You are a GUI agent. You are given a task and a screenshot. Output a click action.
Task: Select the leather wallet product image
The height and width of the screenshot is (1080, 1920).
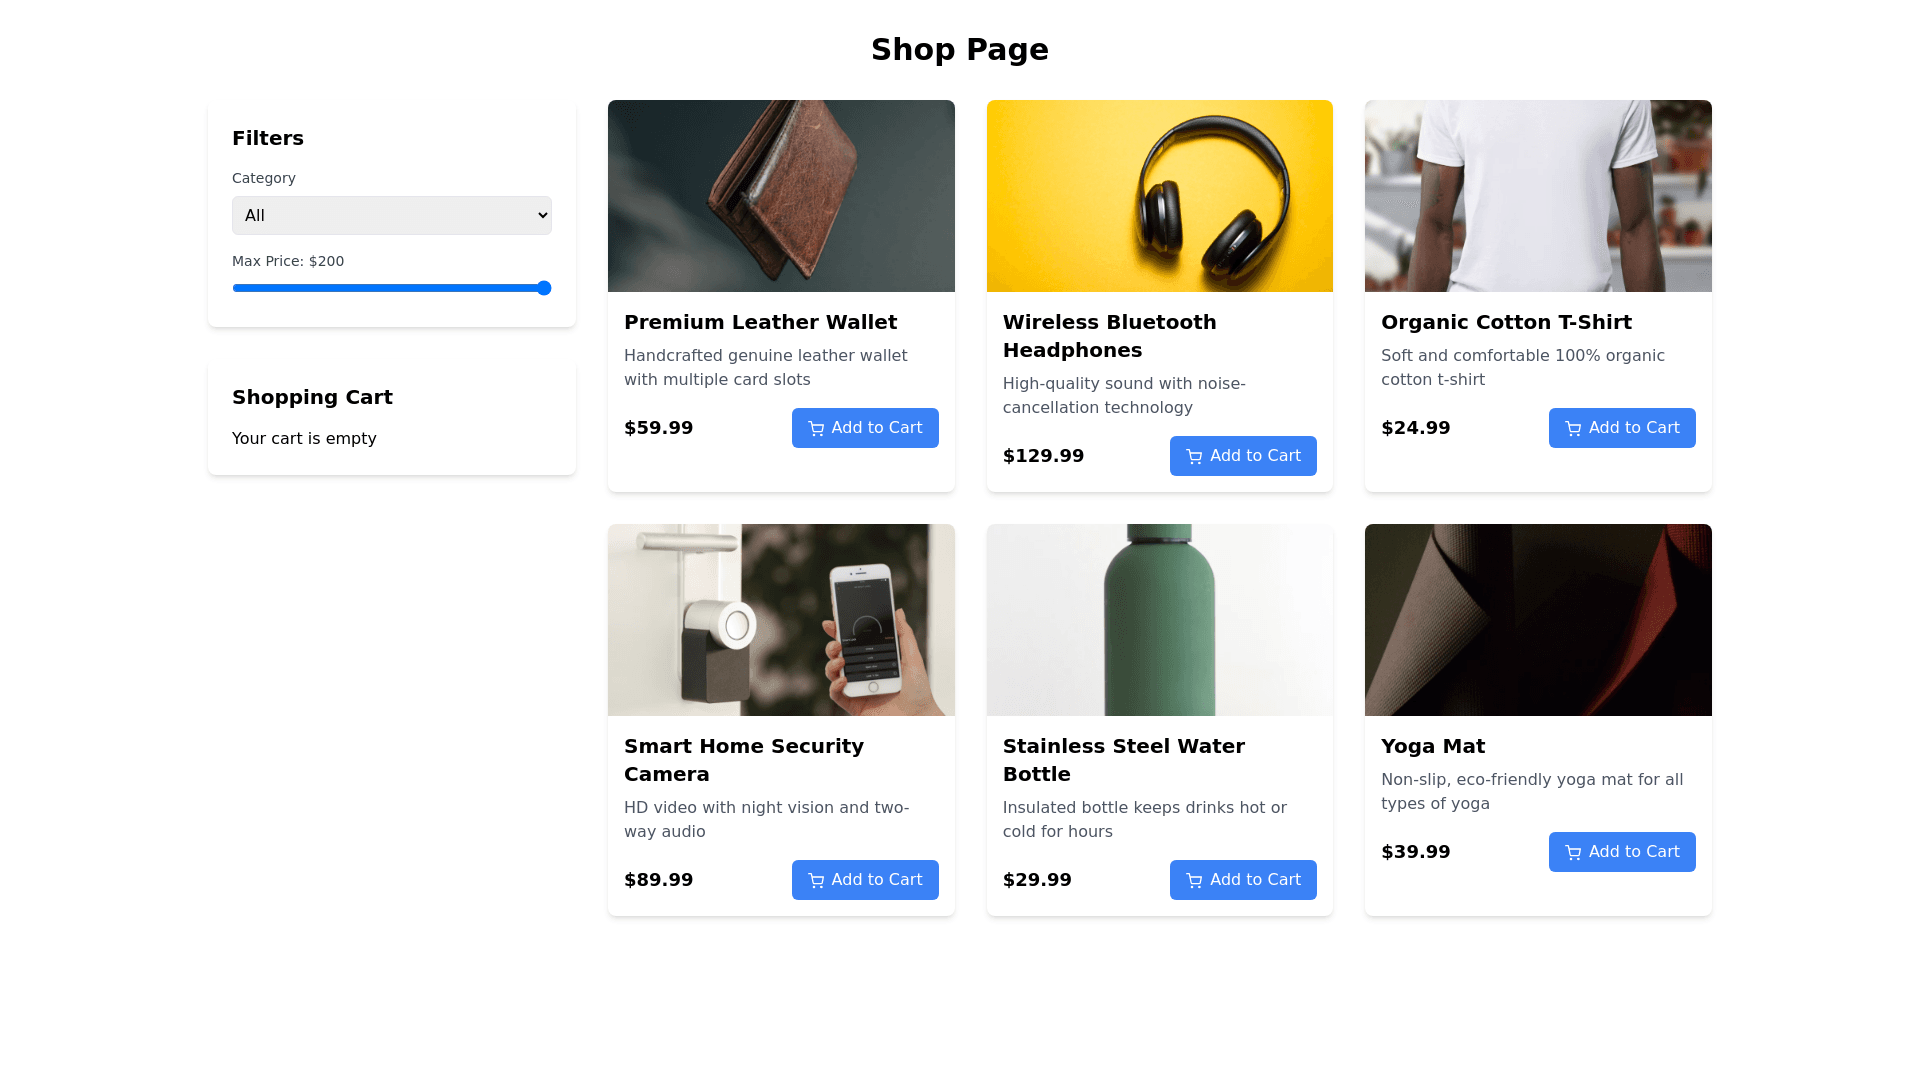tap(781, 196)
